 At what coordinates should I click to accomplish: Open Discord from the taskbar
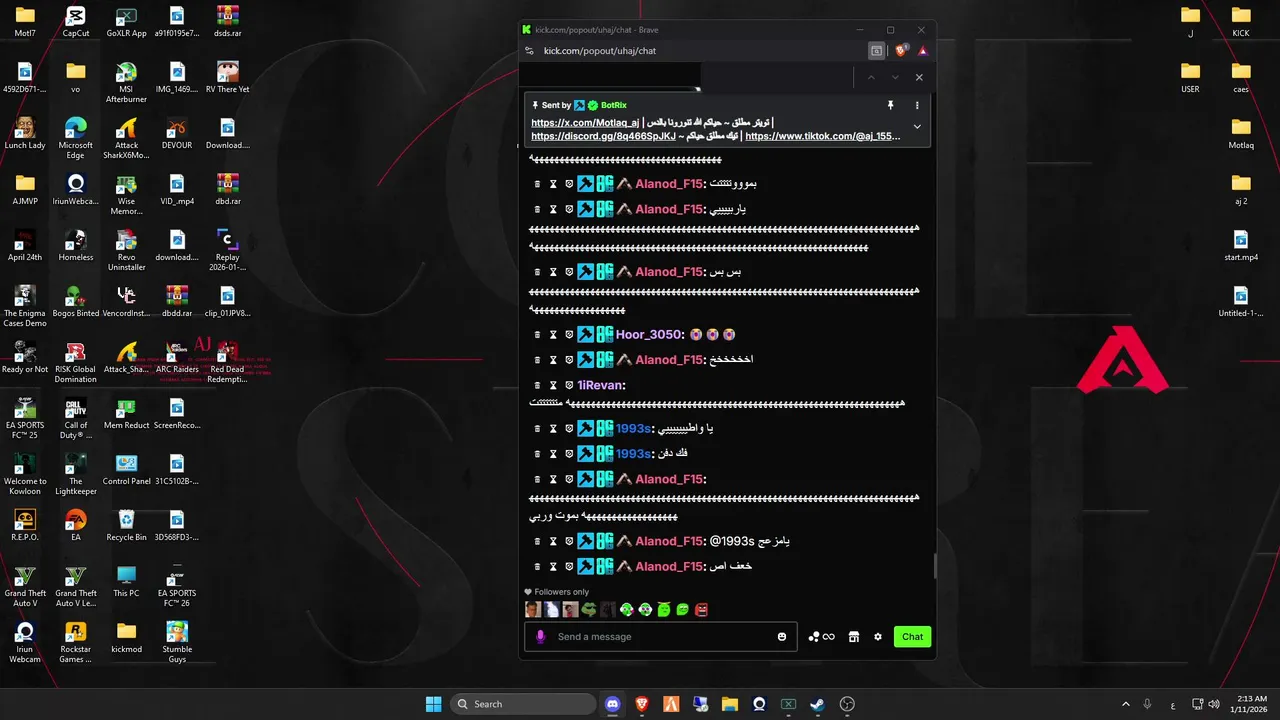click(612, 704)
